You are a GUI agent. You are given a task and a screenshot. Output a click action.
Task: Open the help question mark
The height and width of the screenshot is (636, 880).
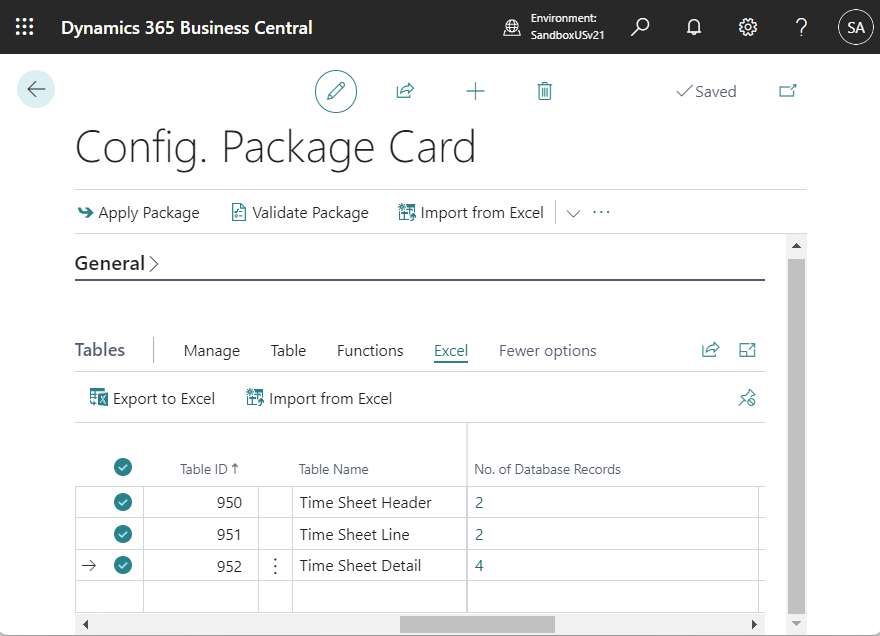pos(801,27)
